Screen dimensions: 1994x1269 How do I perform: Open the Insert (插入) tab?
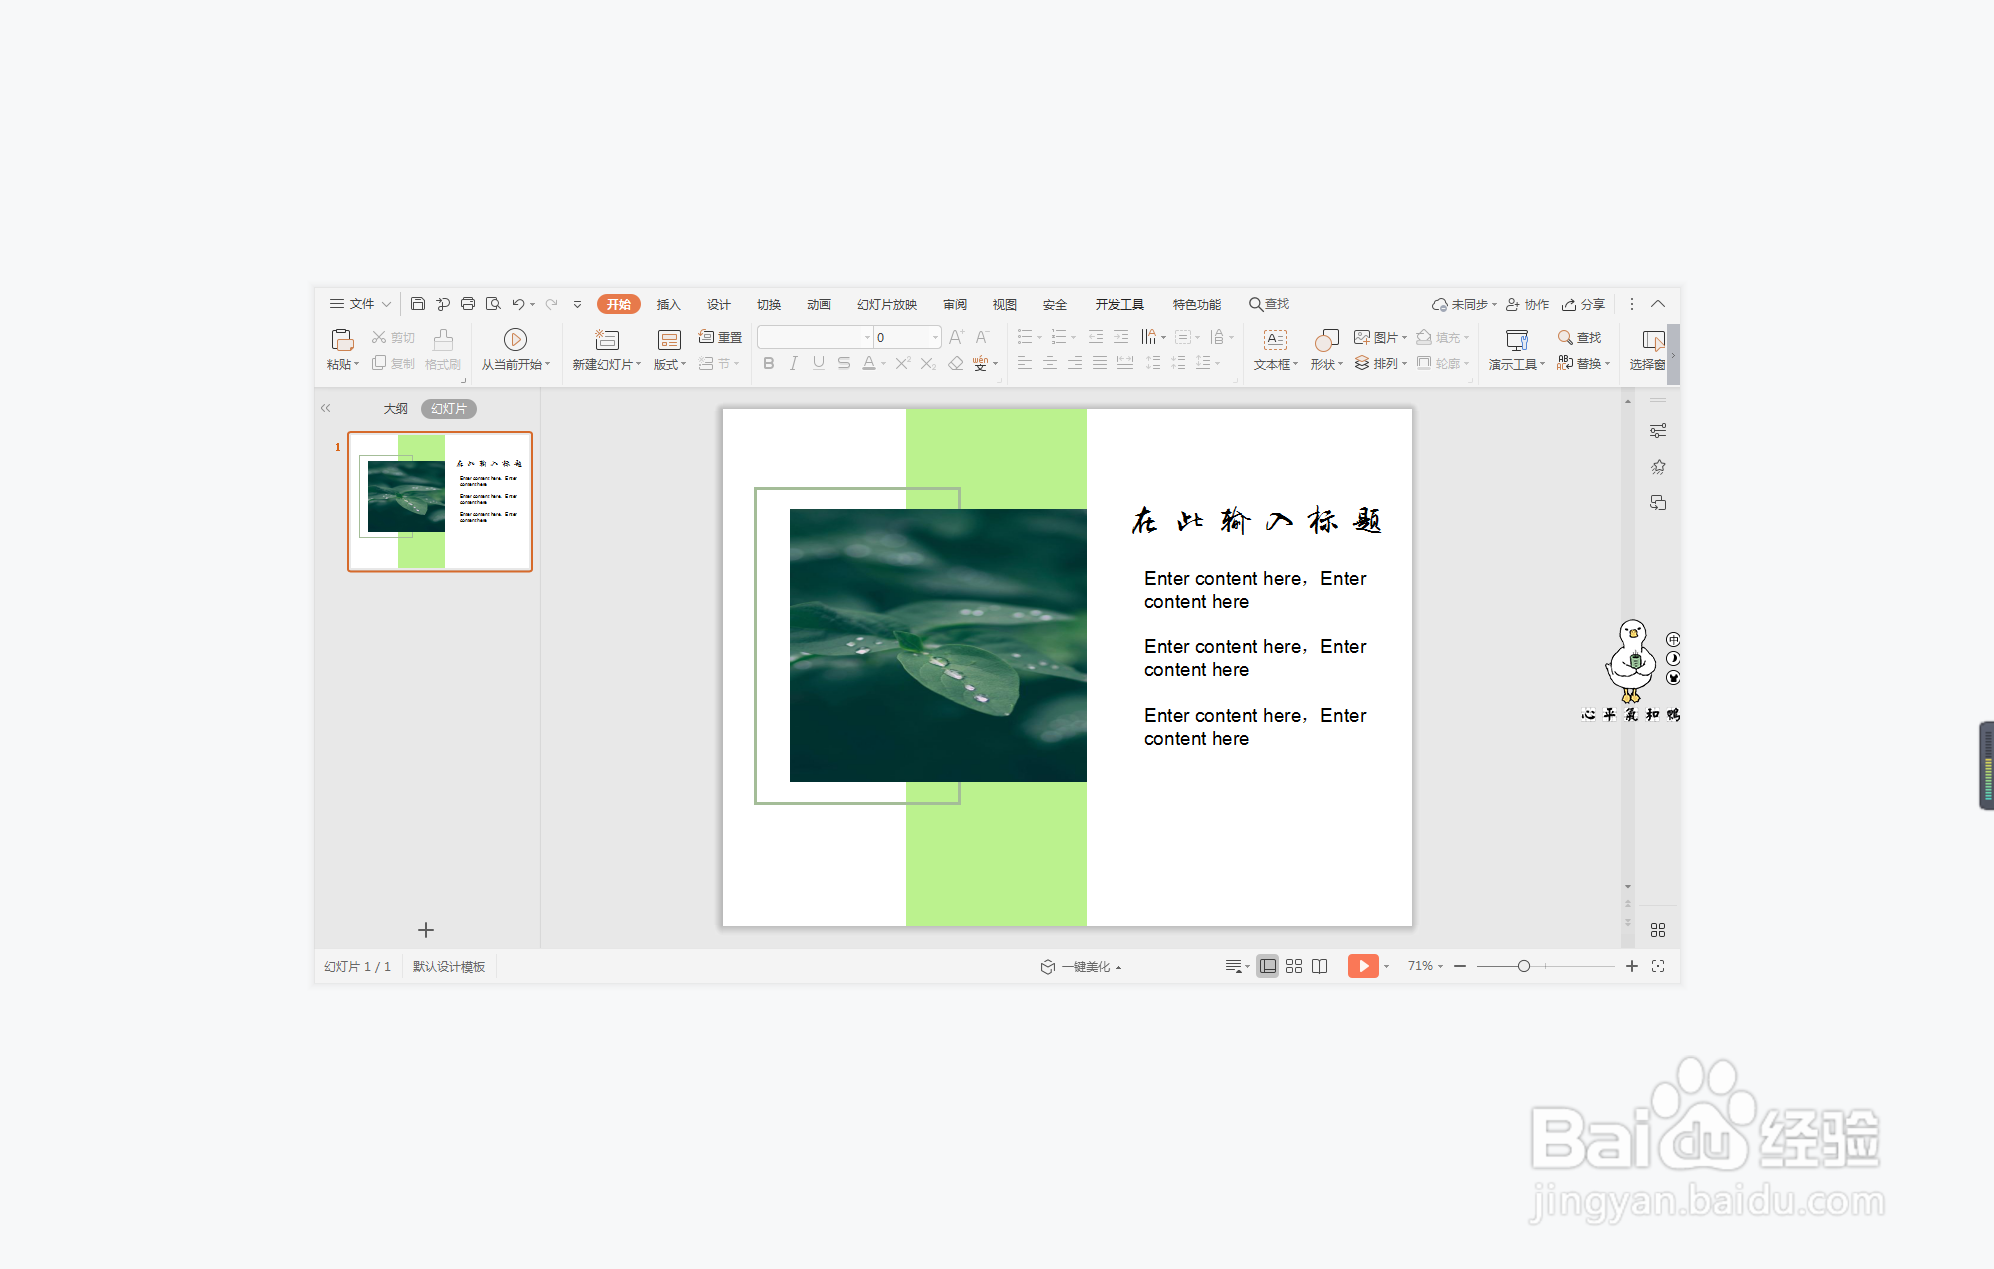(x=668, y=304)
